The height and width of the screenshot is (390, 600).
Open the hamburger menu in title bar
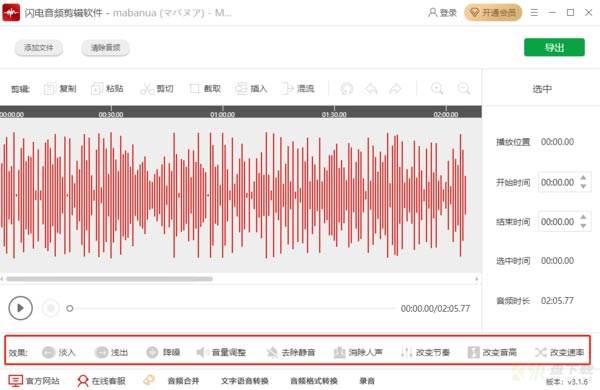(x=534, y=13)
